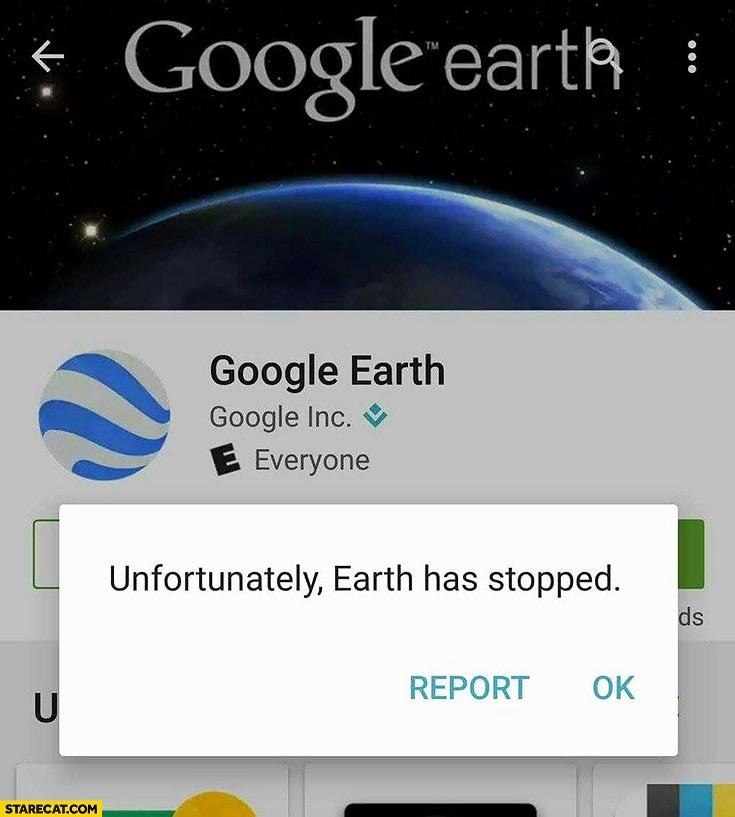This screenshot has width=735, height=817.
Task: Tap the green button behind the dialog
Action: pos(691,554)
